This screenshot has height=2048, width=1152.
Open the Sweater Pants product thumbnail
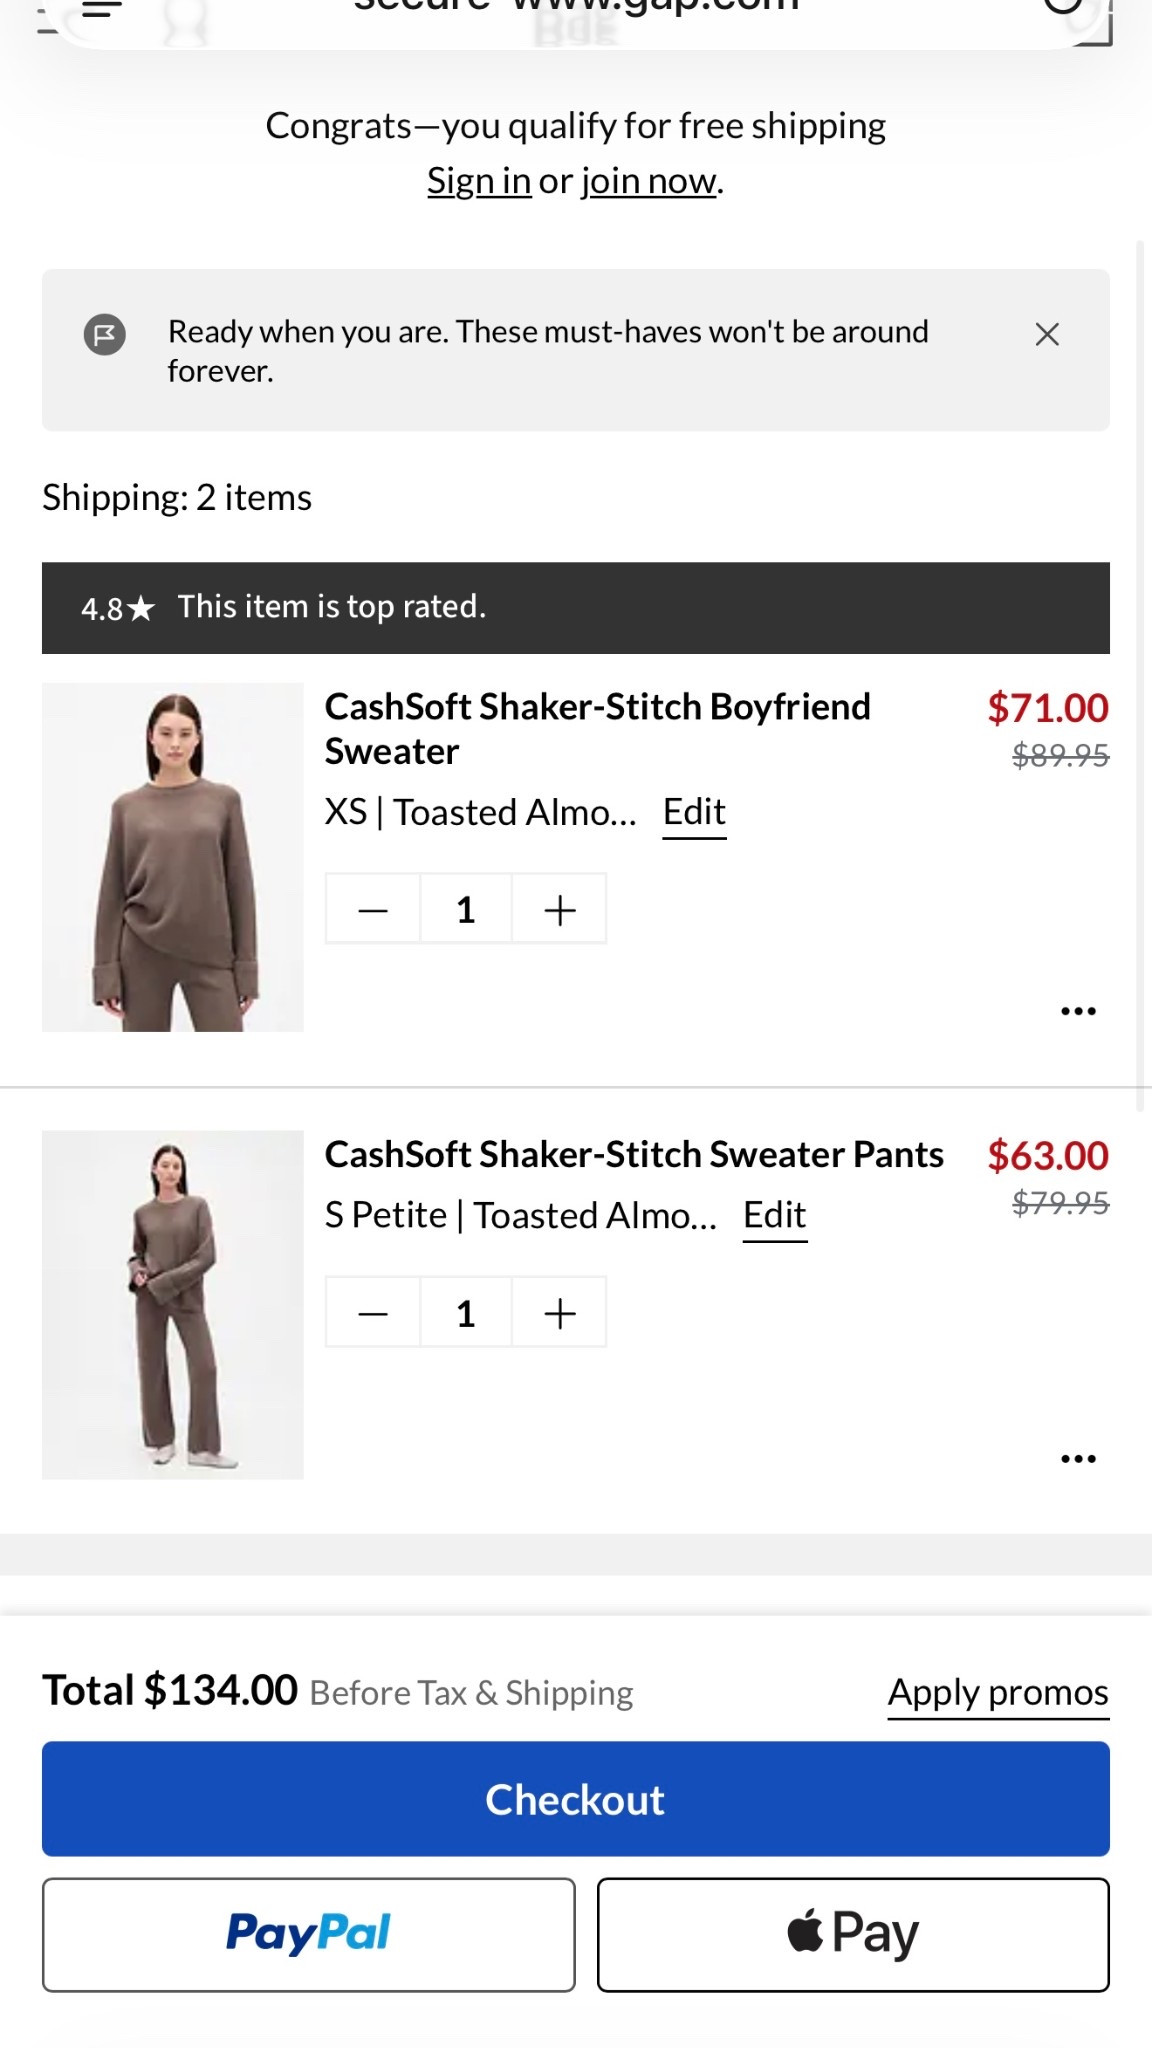click(173, 1304)
